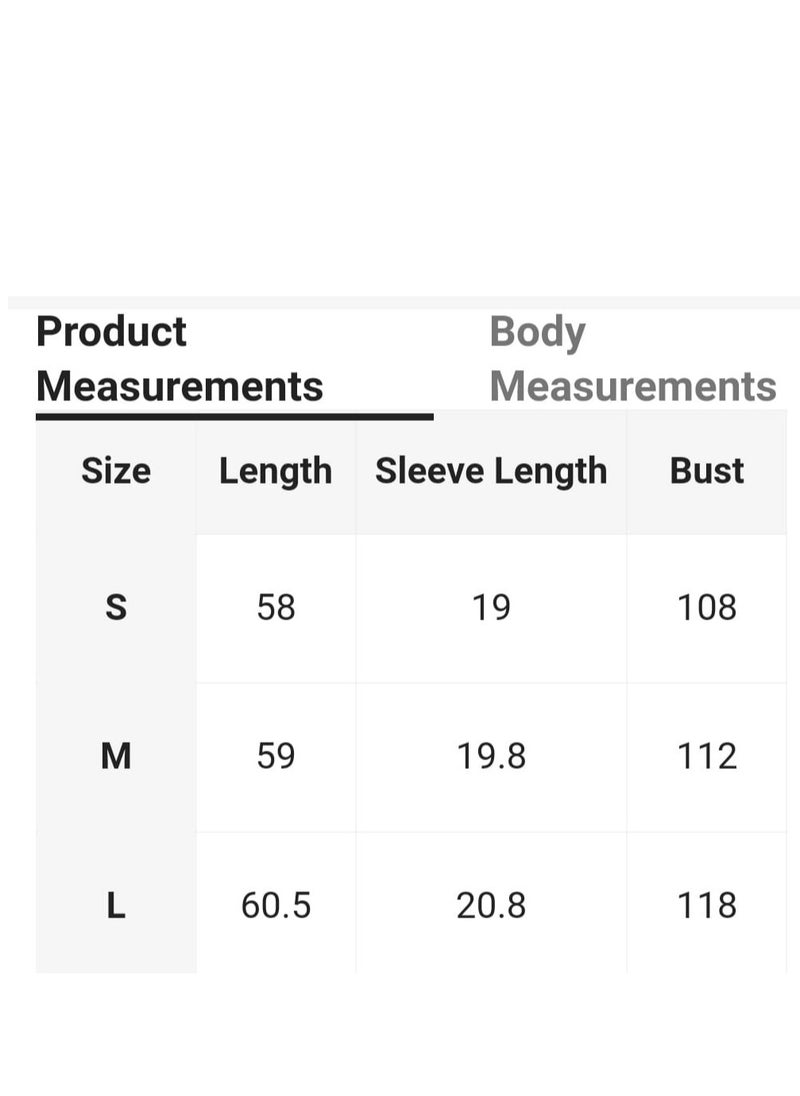Select the size S row label

[116, 607]
